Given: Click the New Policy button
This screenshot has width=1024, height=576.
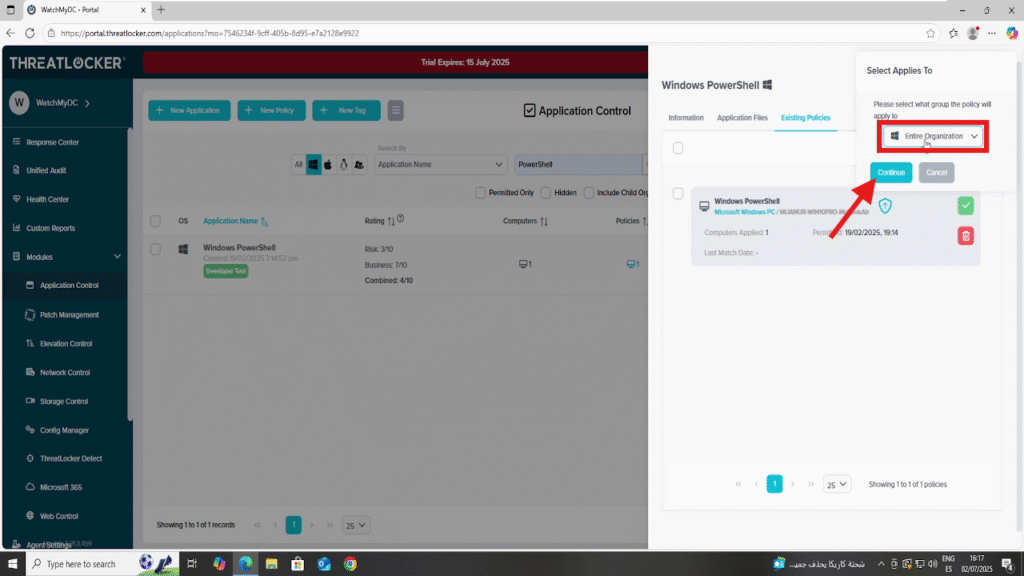Looking at the screenshot, I should [x=271, y=110].
